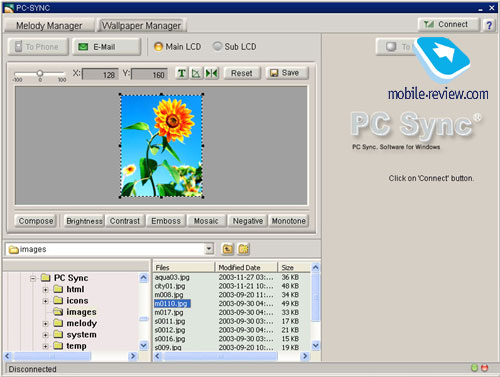Select file s0011.jpg in the list

[170, 321]
